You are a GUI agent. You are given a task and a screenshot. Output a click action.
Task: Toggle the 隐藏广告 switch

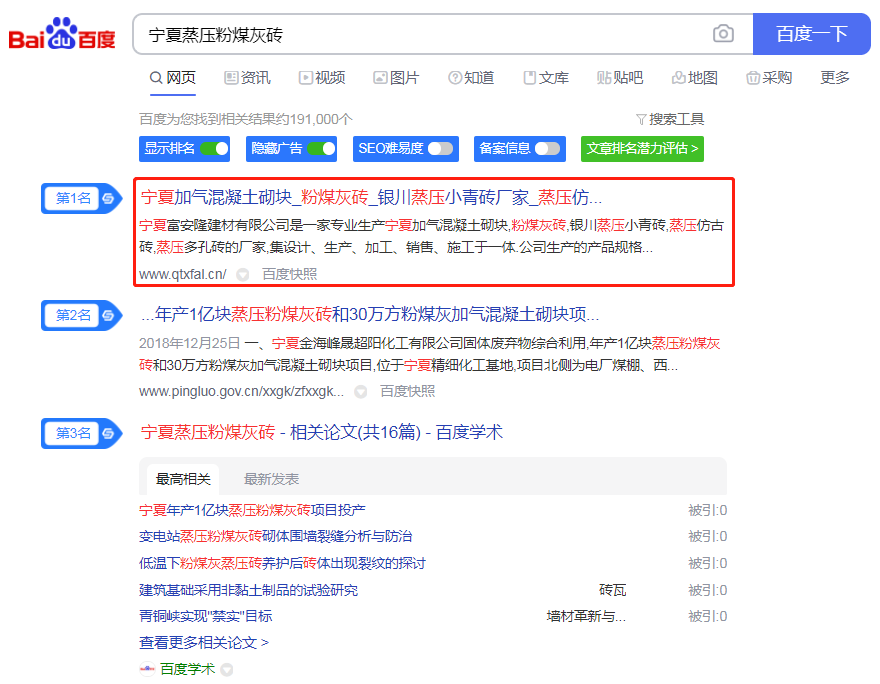pos(321,149)
